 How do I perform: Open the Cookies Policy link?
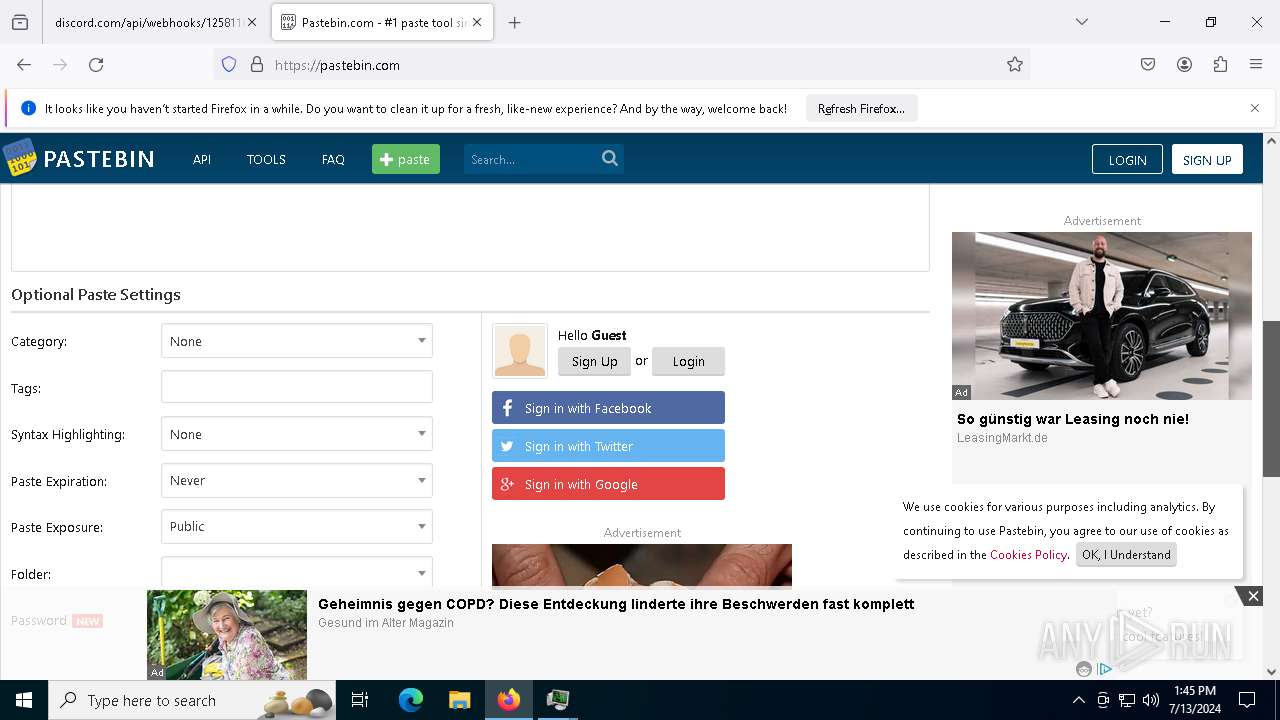1028,555
